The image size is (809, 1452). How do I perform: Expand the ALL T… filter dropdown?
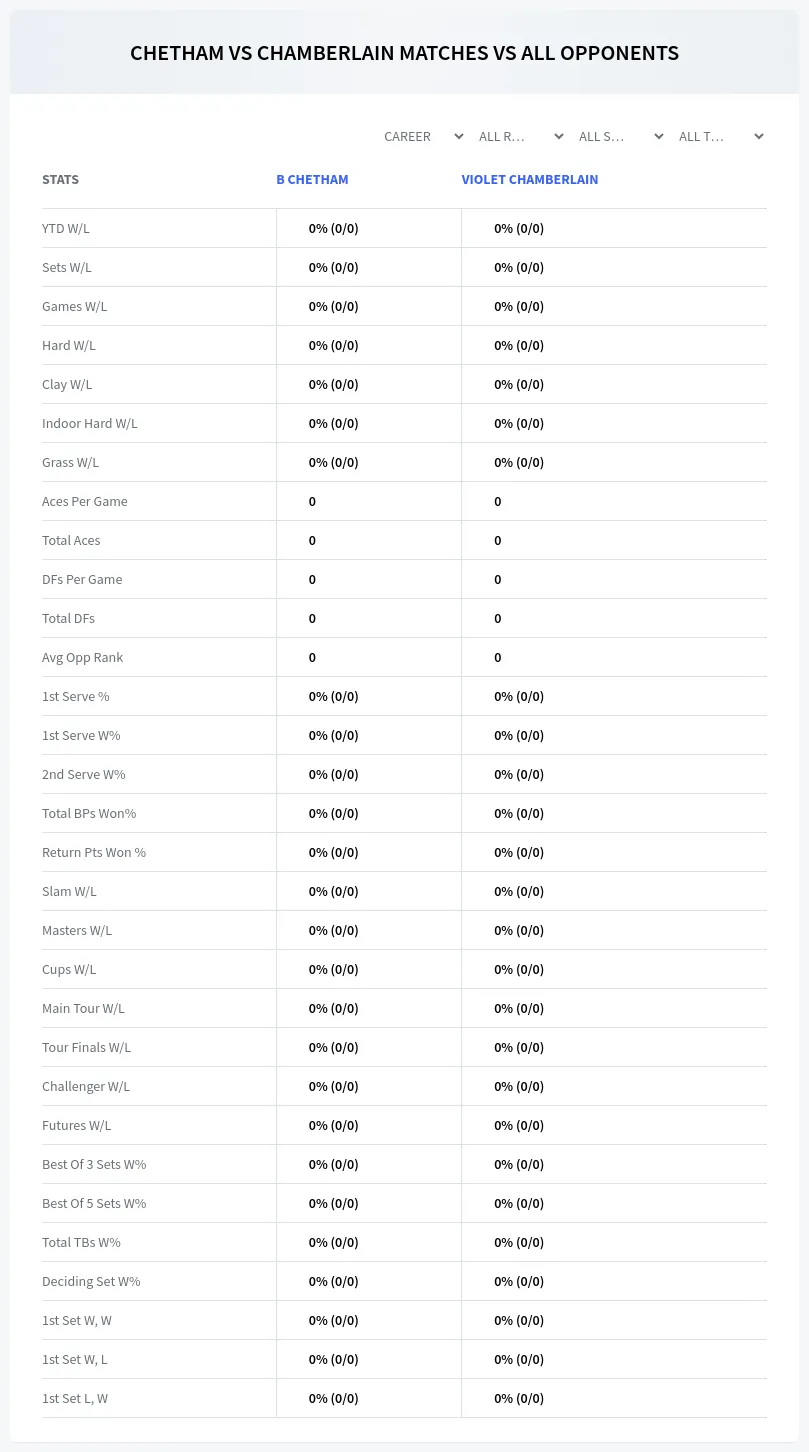click(720, 136)
